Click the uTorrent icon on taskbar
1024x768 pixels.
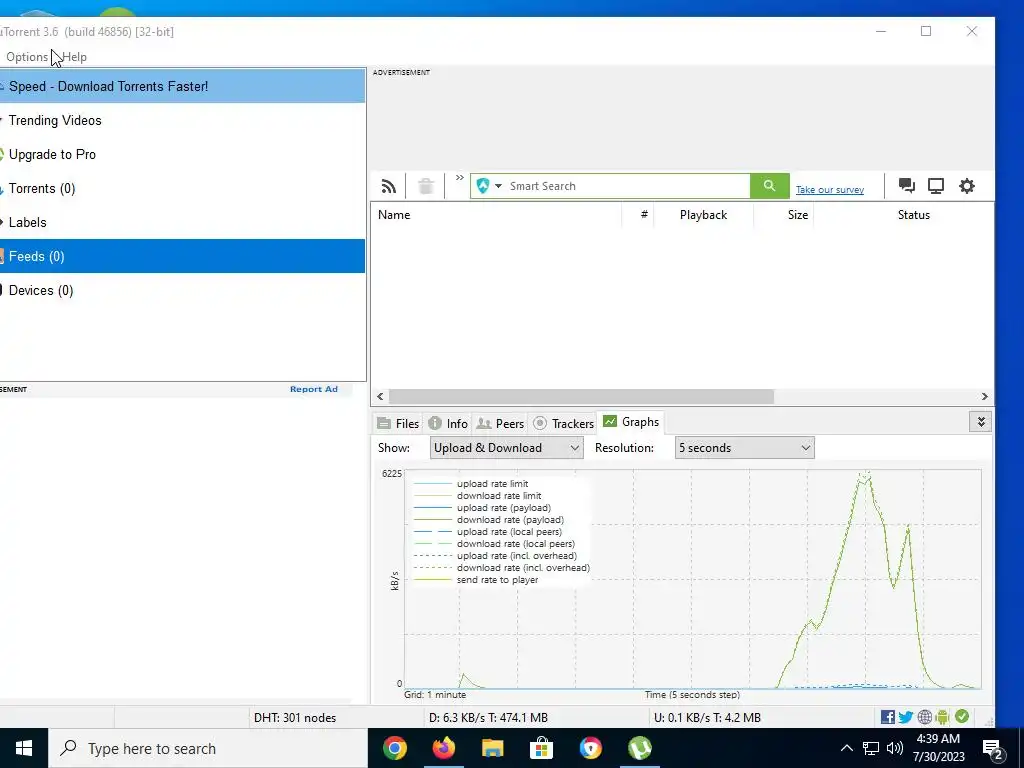point(639,748)
